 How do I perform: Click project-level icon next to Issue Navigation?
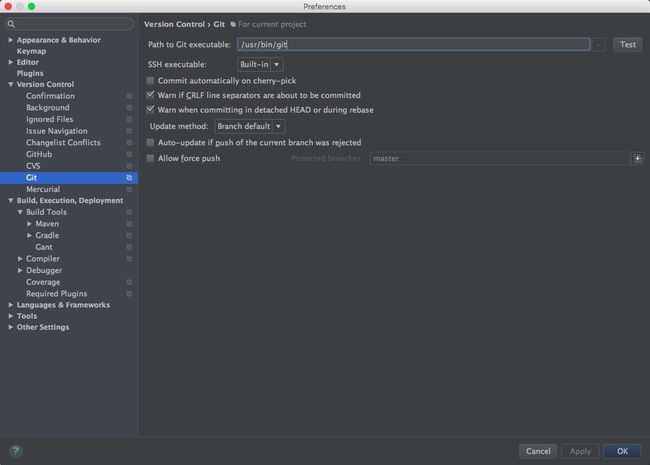point(129,131)
